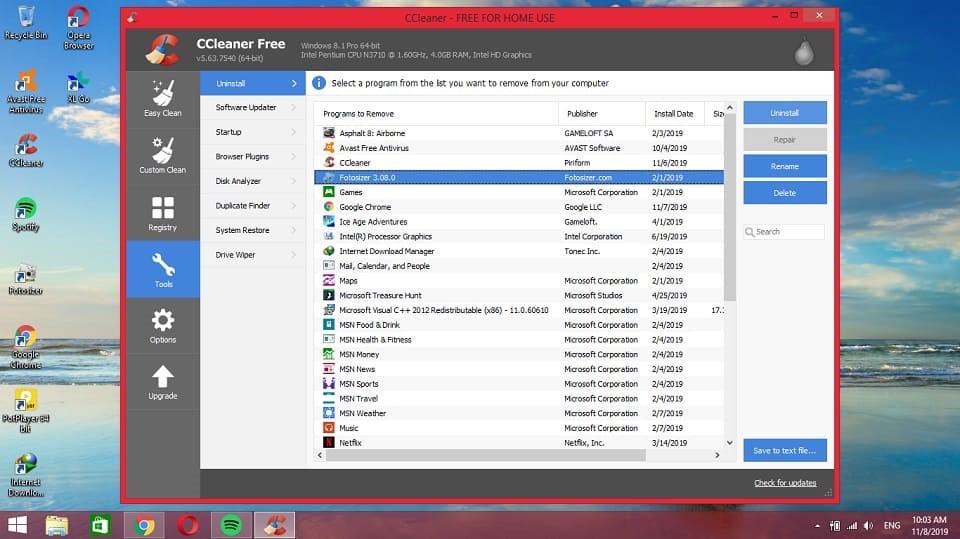Viewport: 960px width, 539px height.
Task: Open Google Chrome desktop shortcut
Action: (x=26, y=347)
